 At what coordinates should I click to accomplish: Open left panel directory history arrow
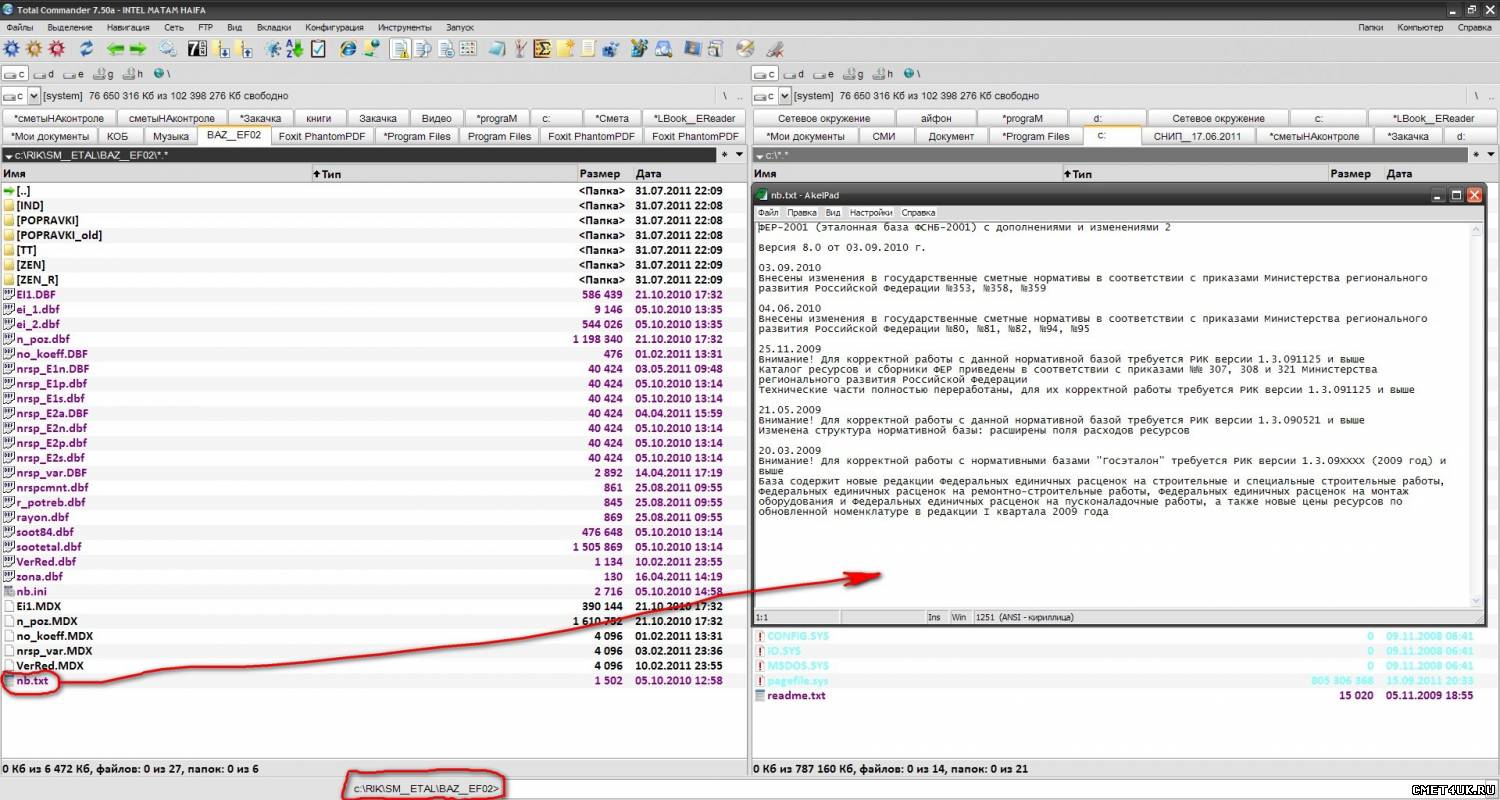[x=739, y=155]
